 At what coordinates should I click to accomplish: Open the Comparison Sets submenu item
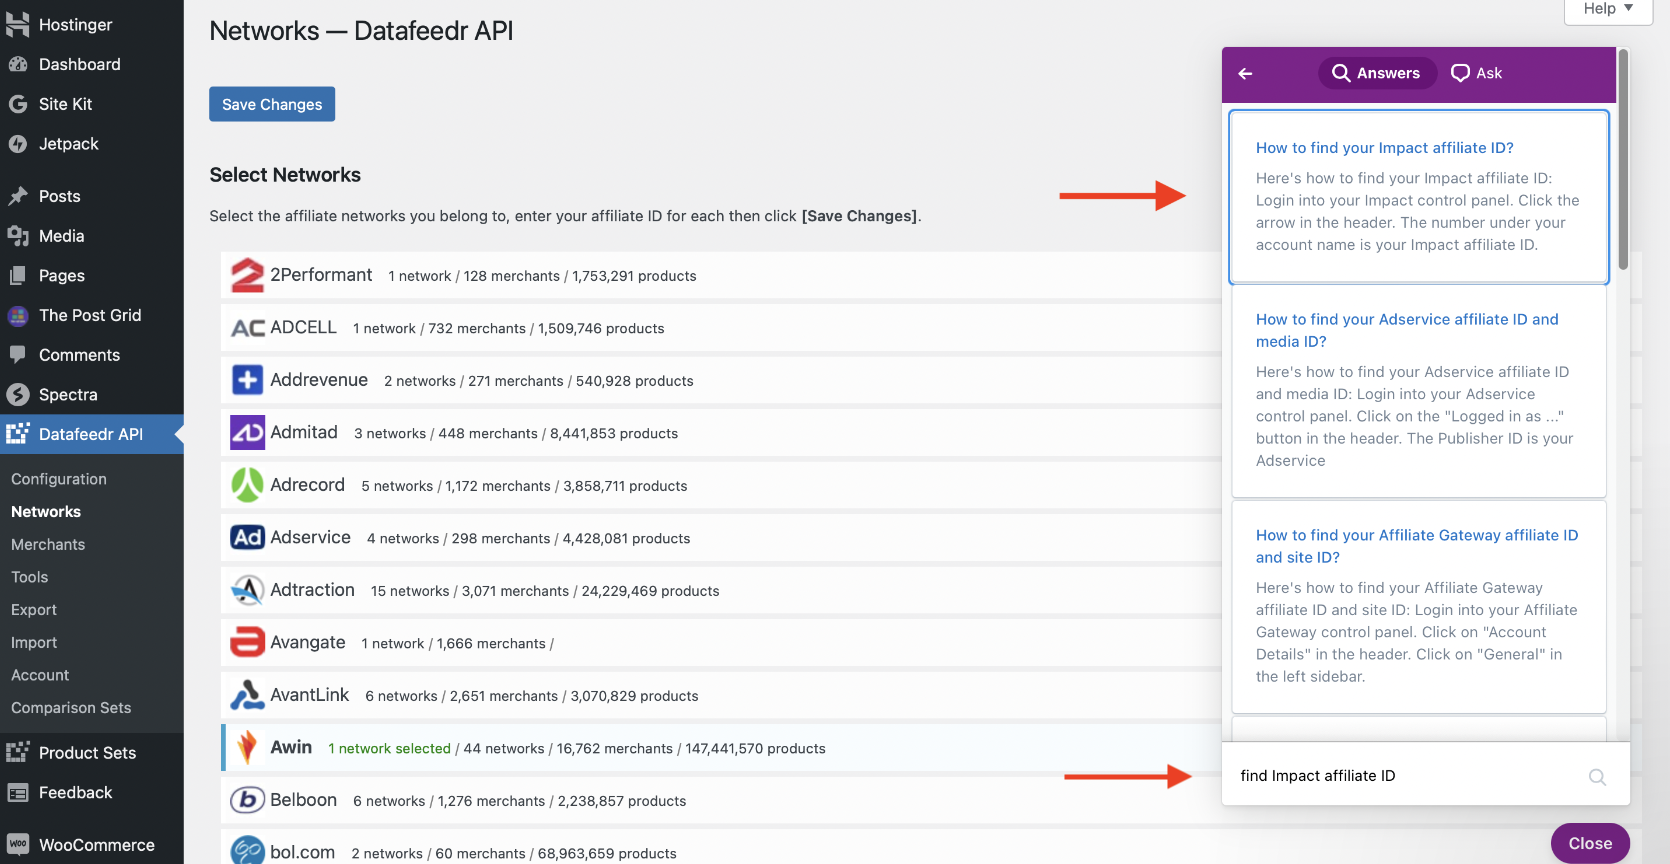click(71, 707)
